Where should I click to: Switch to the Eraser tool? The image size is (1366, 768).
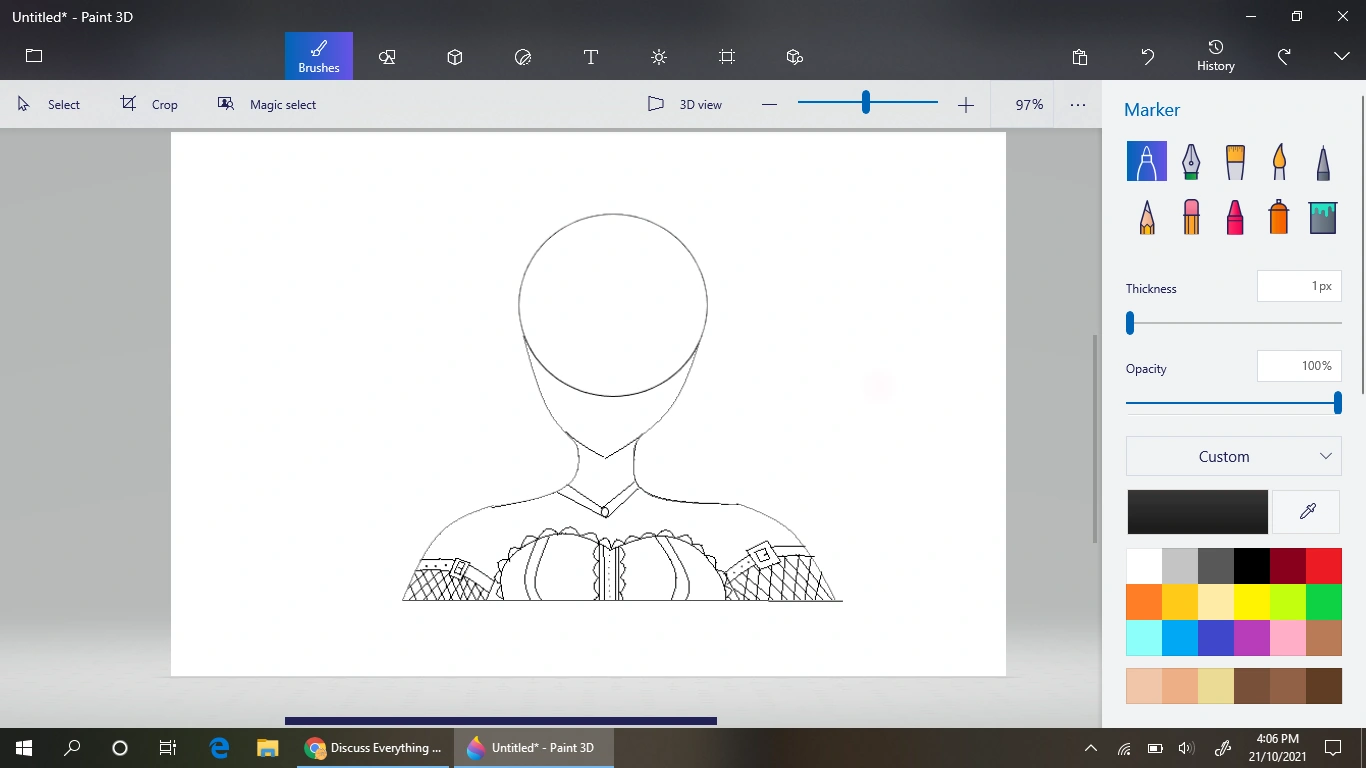[x=1190, y=217]
